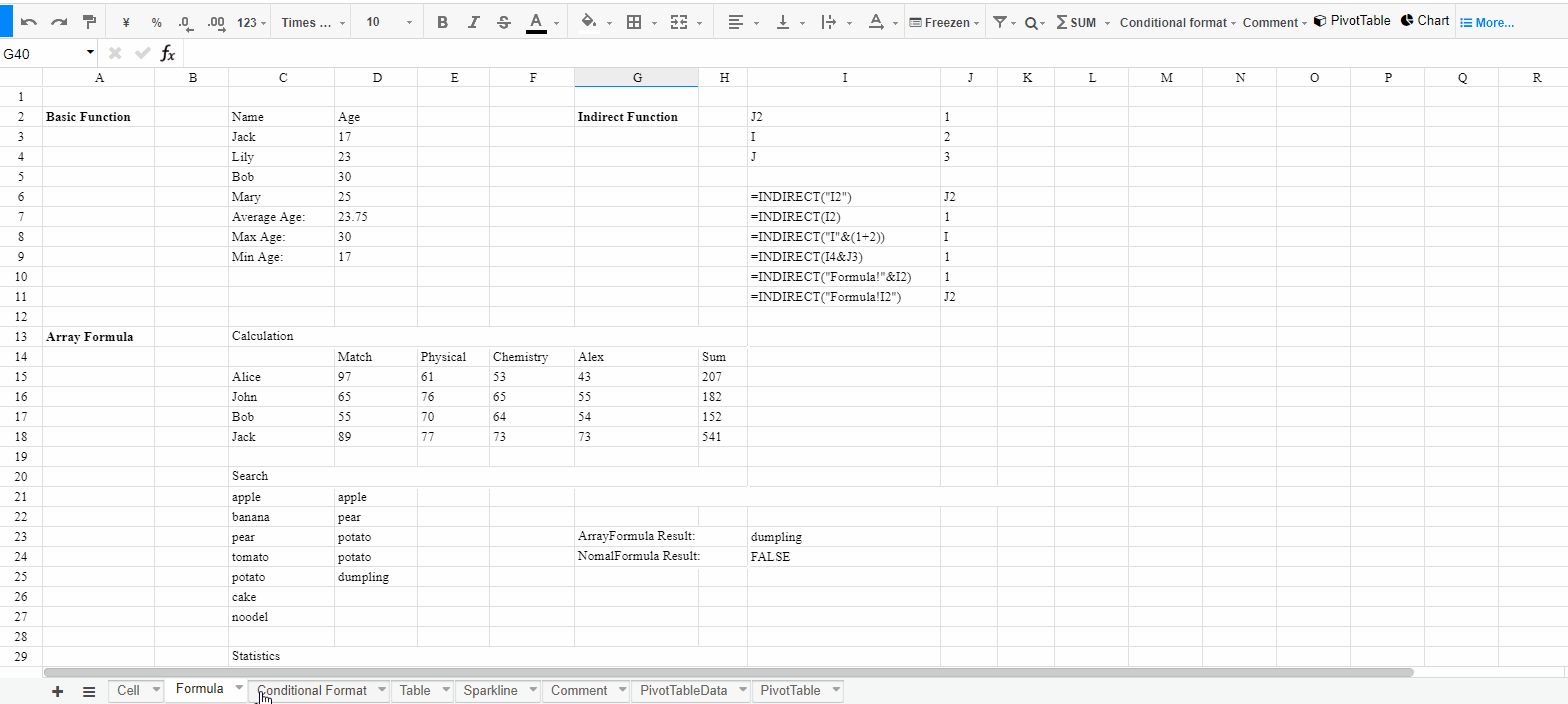Click the formula confirm checkmark
The image size is (1568, 704).
pyautogui.click(x=142, y=53)
